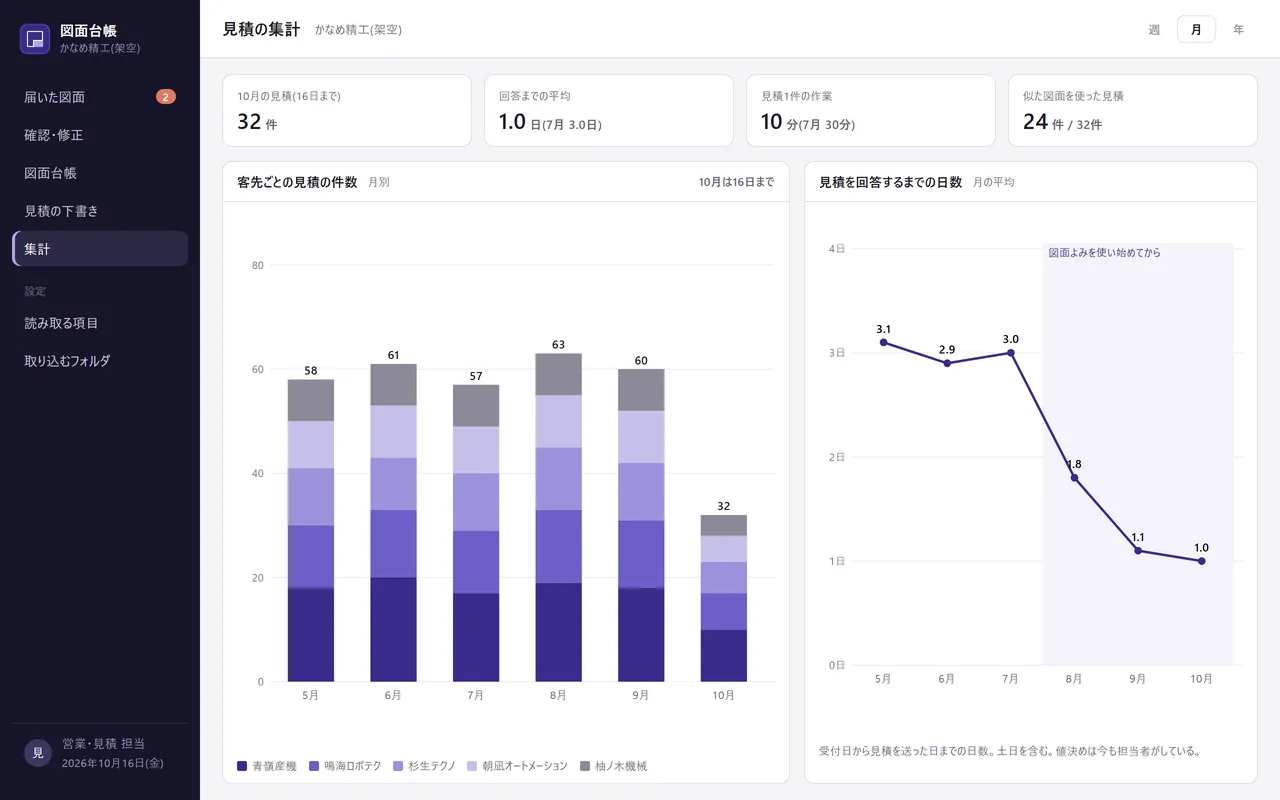The width and height of the screenshot is (1280, 800).
Task: Click the 似た図面を使った見積 card
Action: 1133,110
